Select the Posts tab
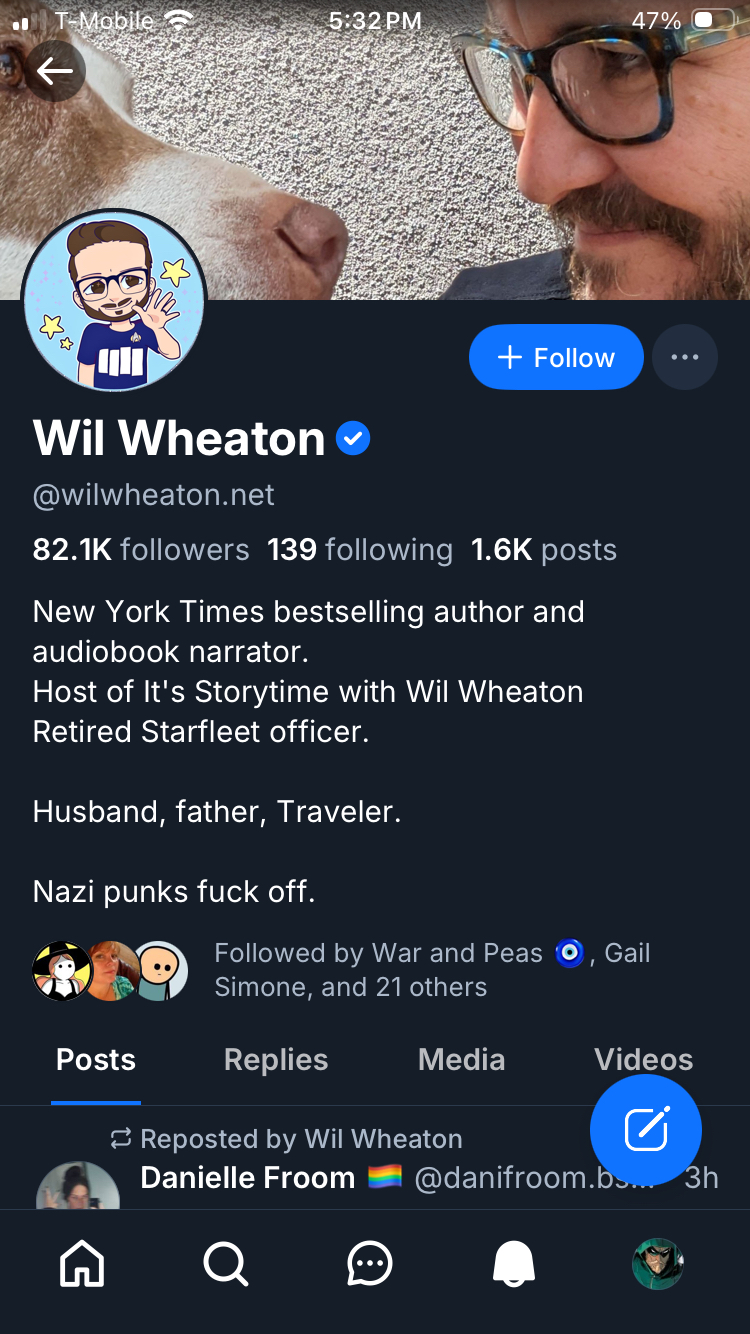Viewport: 750px width, 1334px height. tap(96, 1060)
